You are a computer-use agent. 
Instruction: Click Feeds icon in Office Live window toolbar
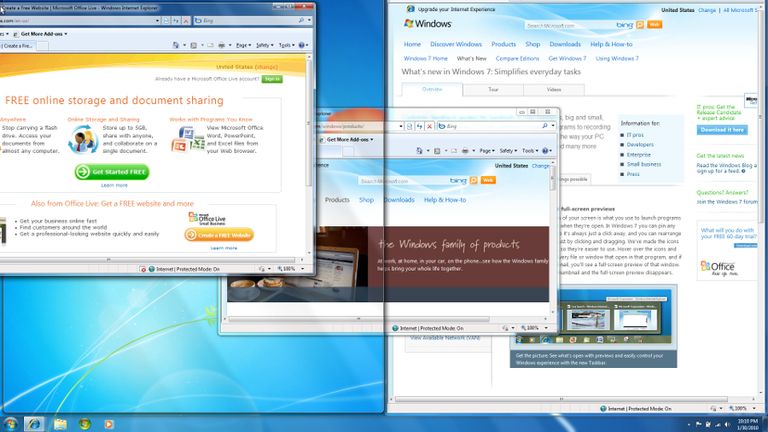(194, 45)
